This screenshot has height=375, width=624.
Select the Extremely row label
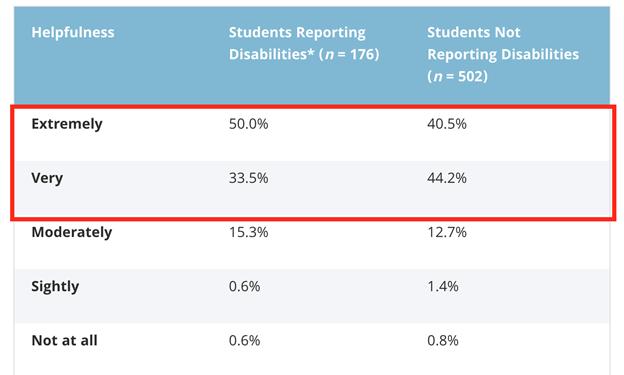(67, 124)
